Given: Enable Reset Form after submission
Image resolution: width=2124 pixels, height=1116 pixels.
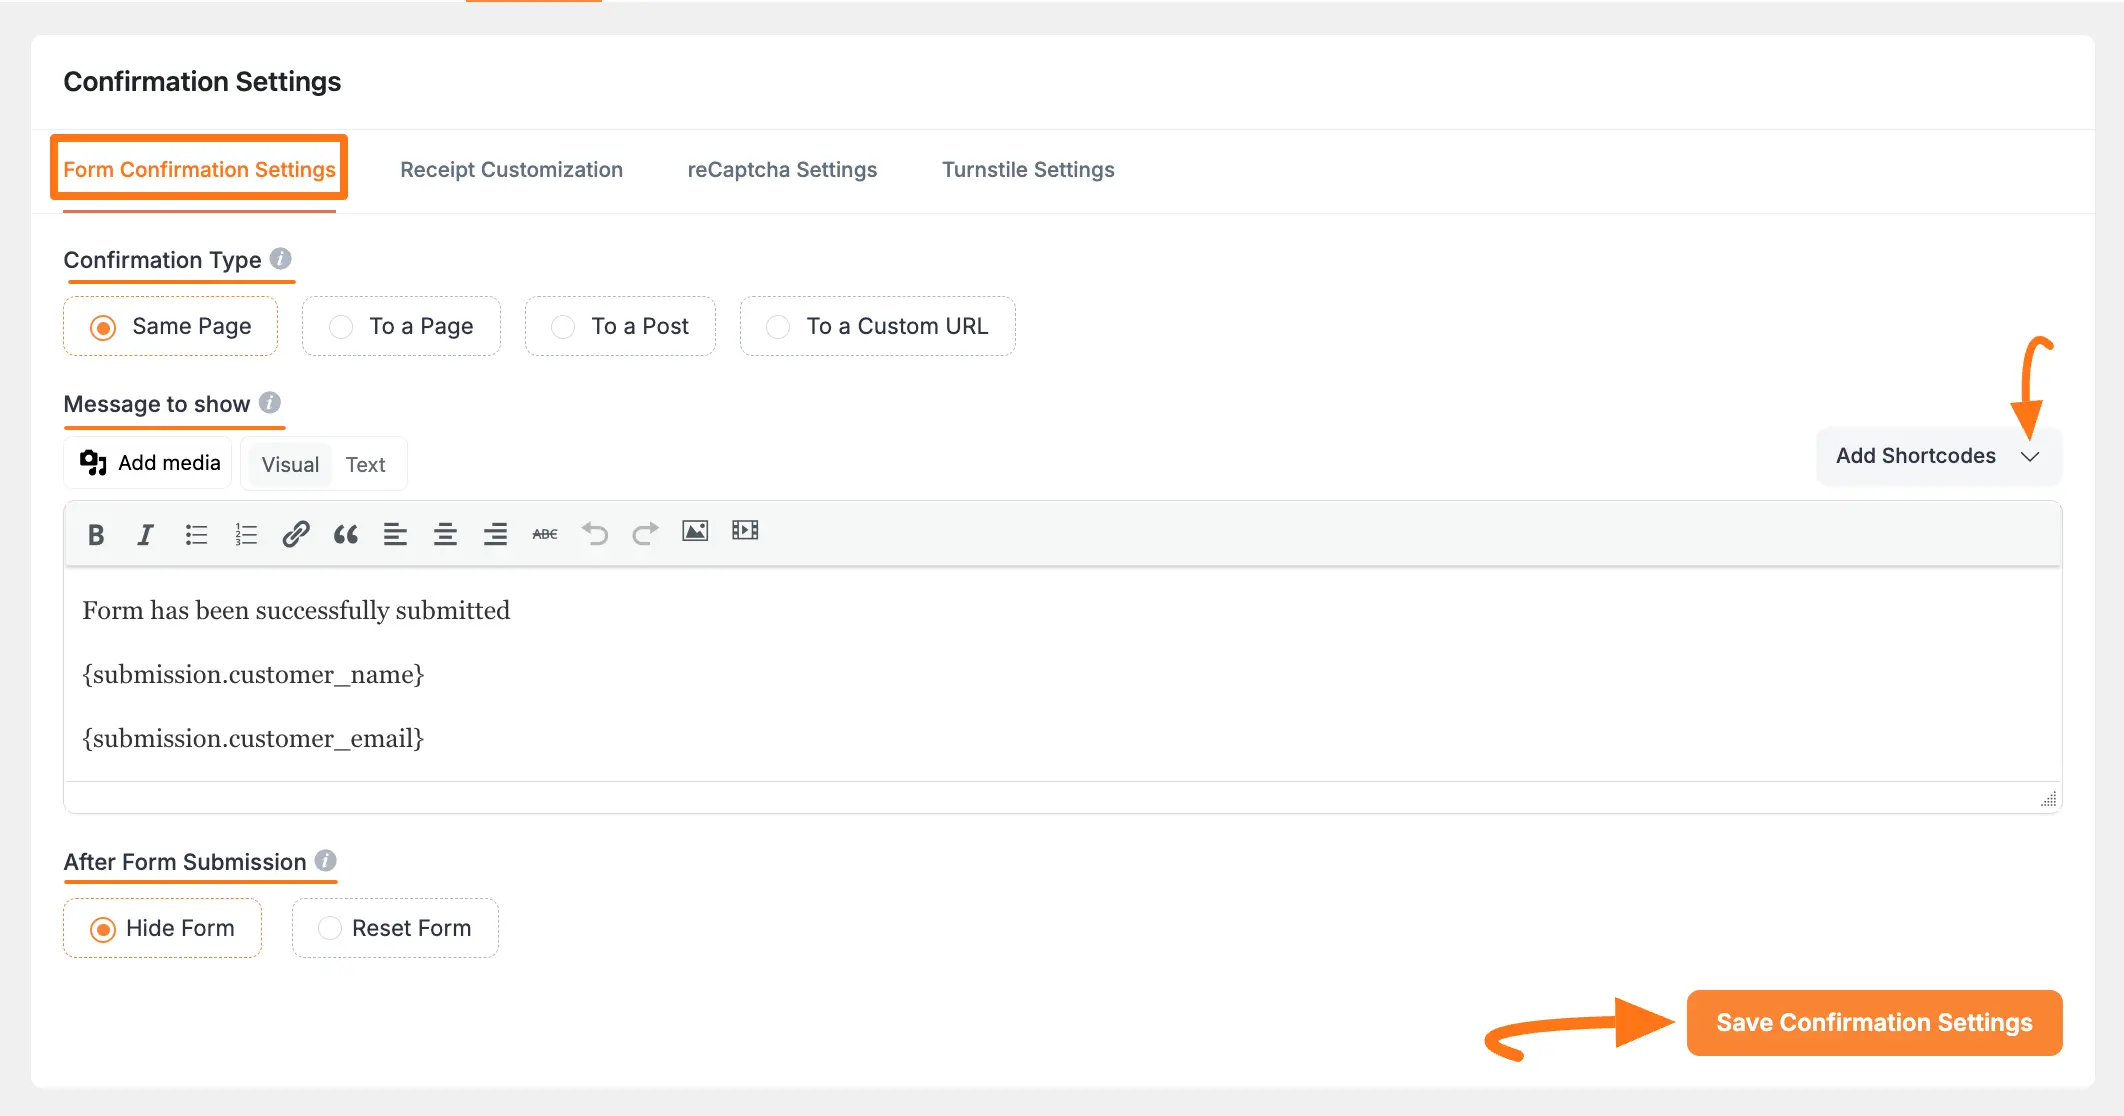Looking at the screenshot, I should click(329, 928).
